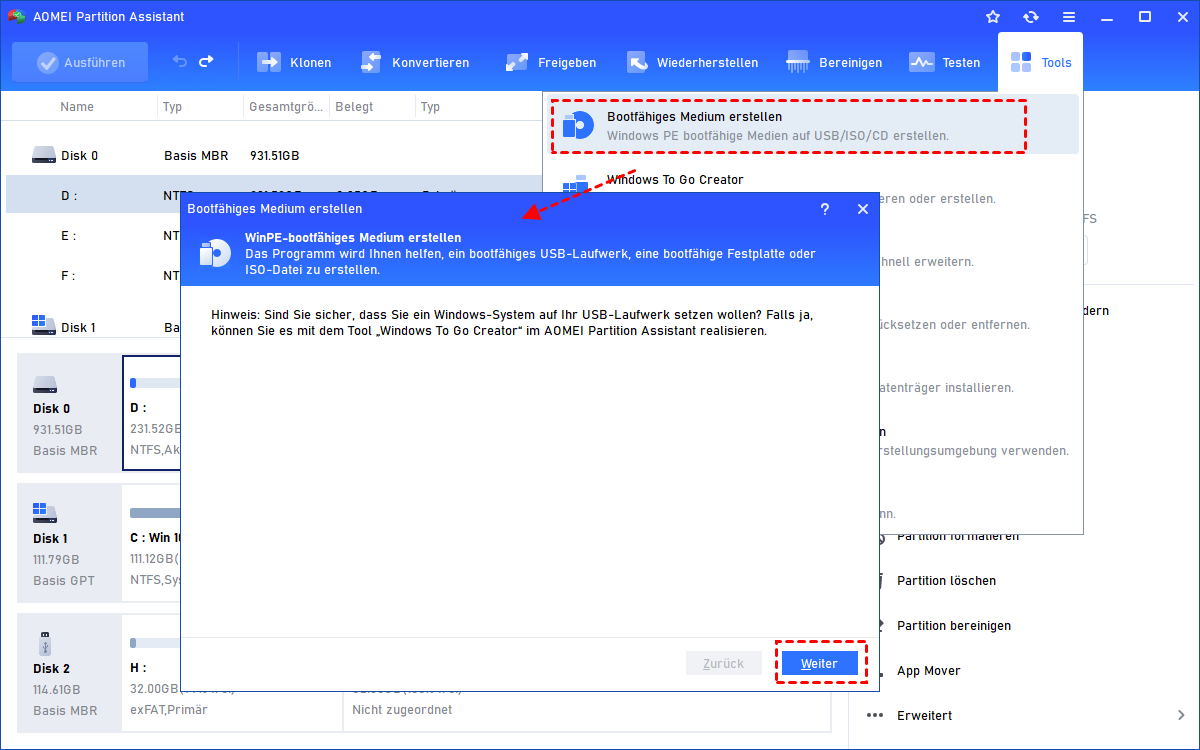
Task: Click the Tools grid icon
Action: 1021,62
